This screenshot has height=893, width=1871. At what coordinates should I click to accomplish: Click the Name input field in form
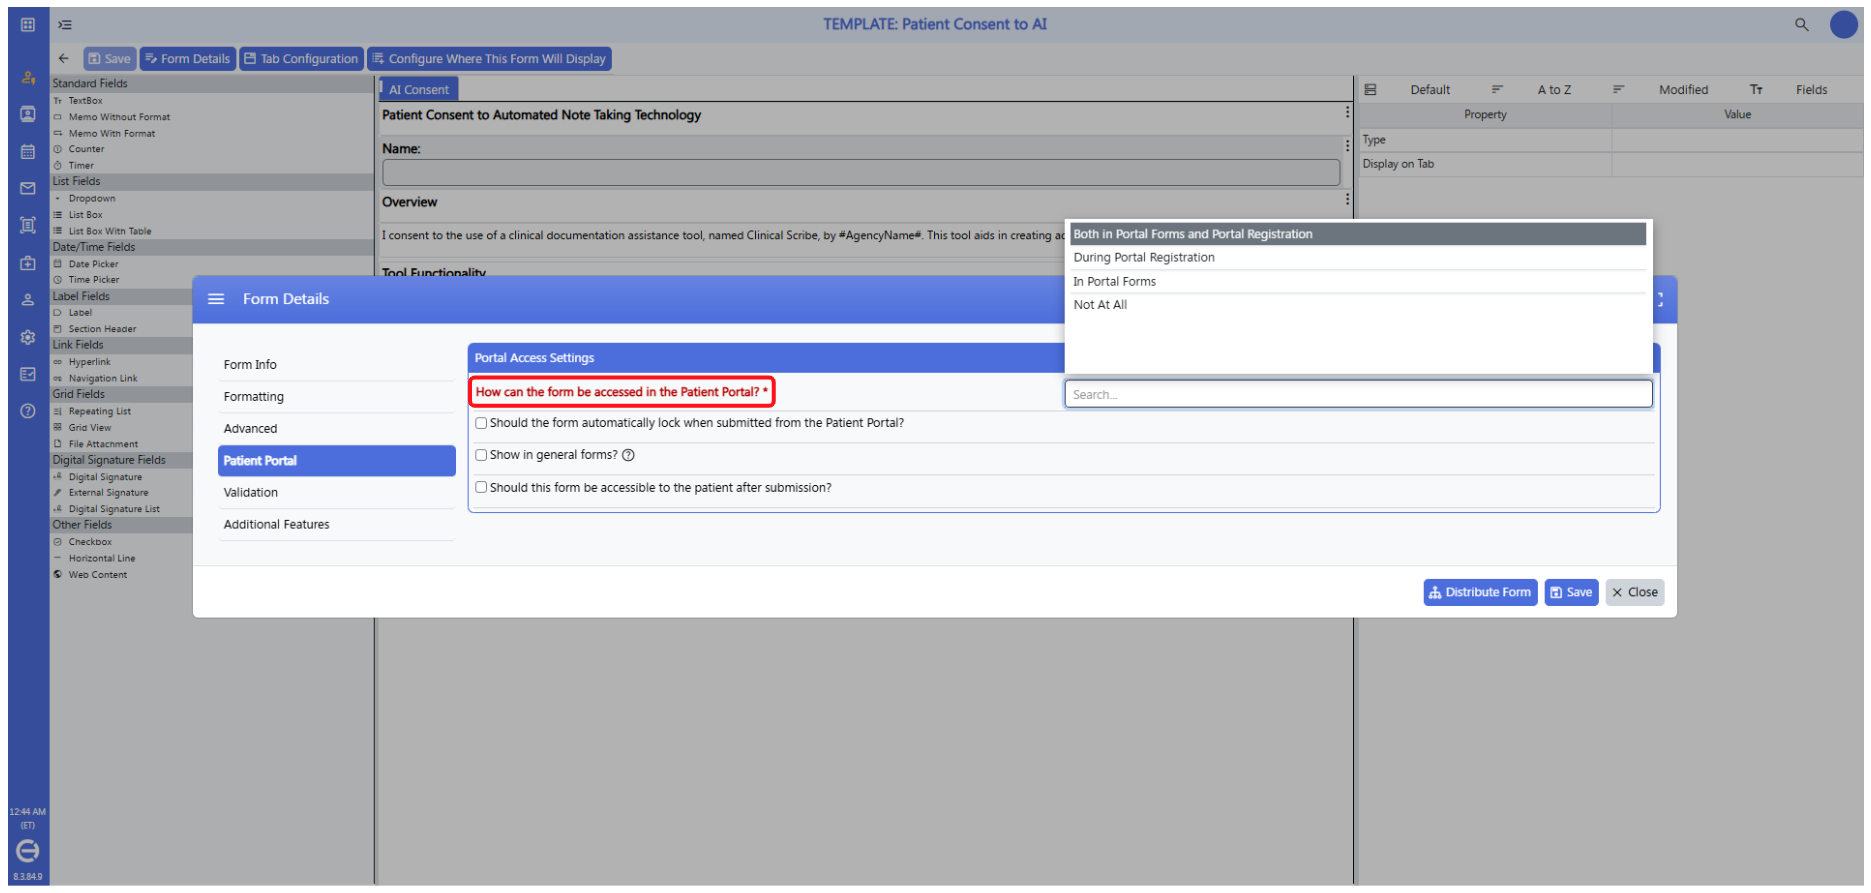[860, 173]
